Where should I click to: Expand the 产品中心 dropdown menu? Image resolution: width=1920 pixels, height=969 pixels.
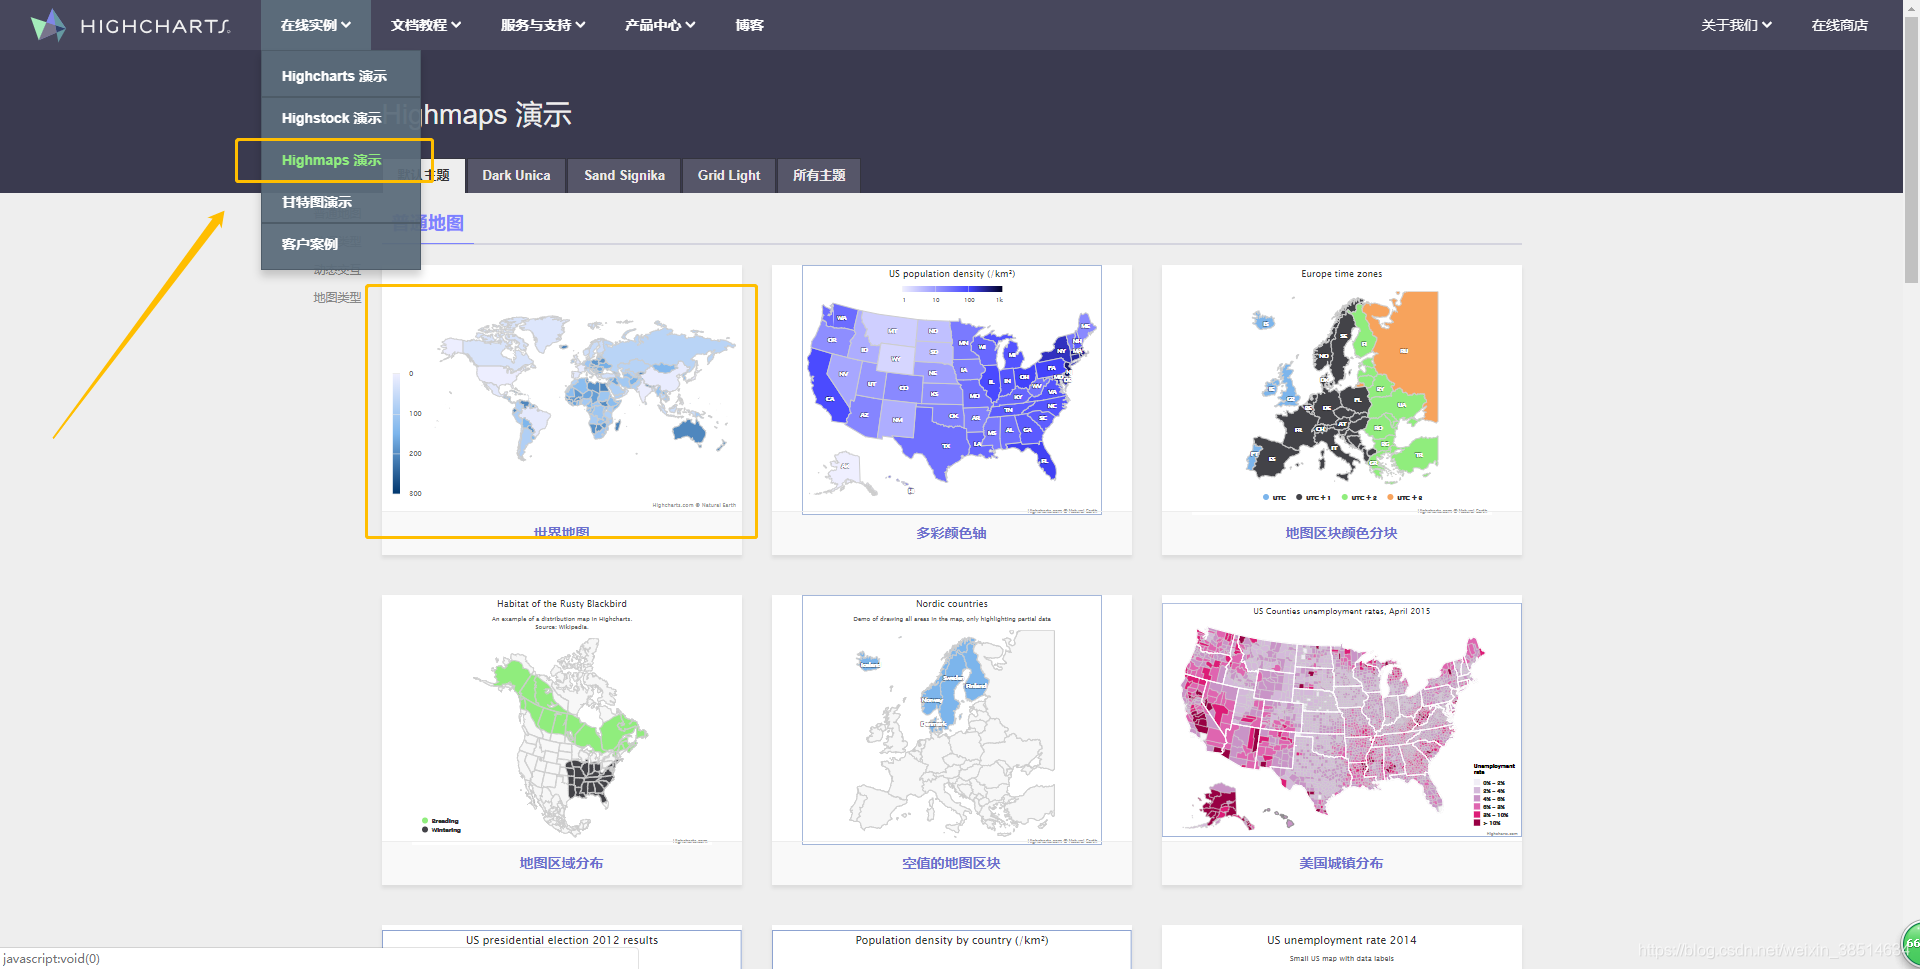[x=660, y=25]
